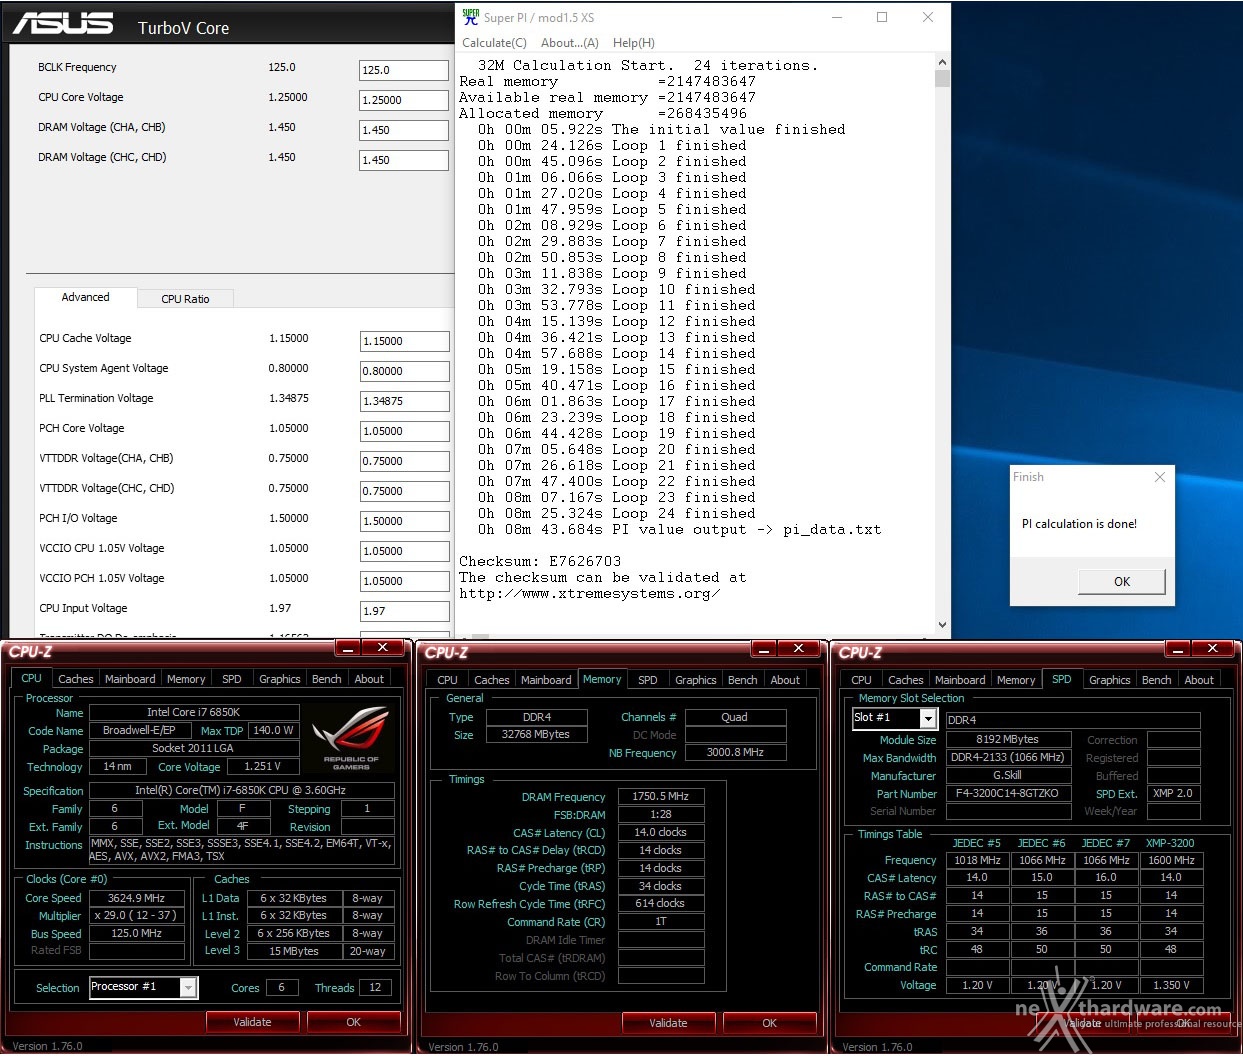Screen dimensions: 1243x1056
Task: Click the Row Refresh Cycle Time '614 clocks'
Action: (x=661, y=904)
